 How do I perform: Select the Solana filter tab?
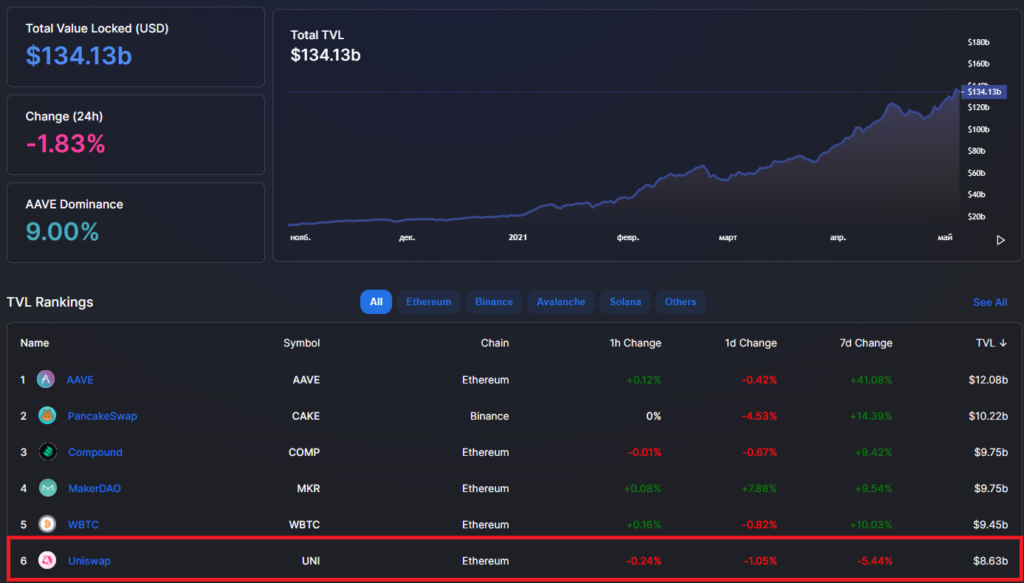(625, 302)
